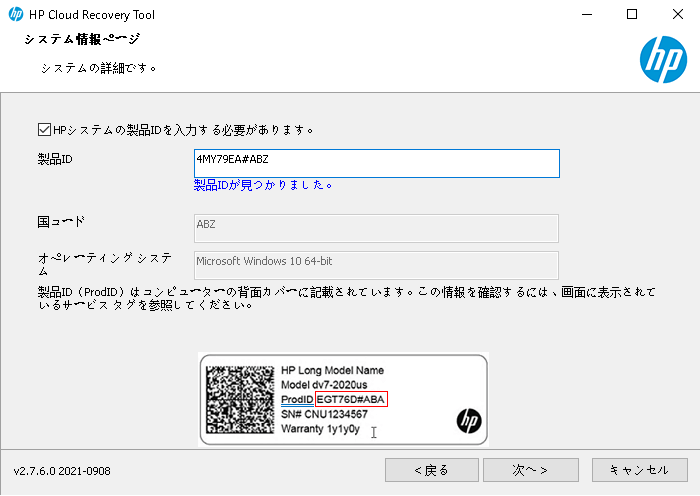Click the 製品ID field label
The height and width of the screenshot is (496, 700).
(x=55, y=159)
